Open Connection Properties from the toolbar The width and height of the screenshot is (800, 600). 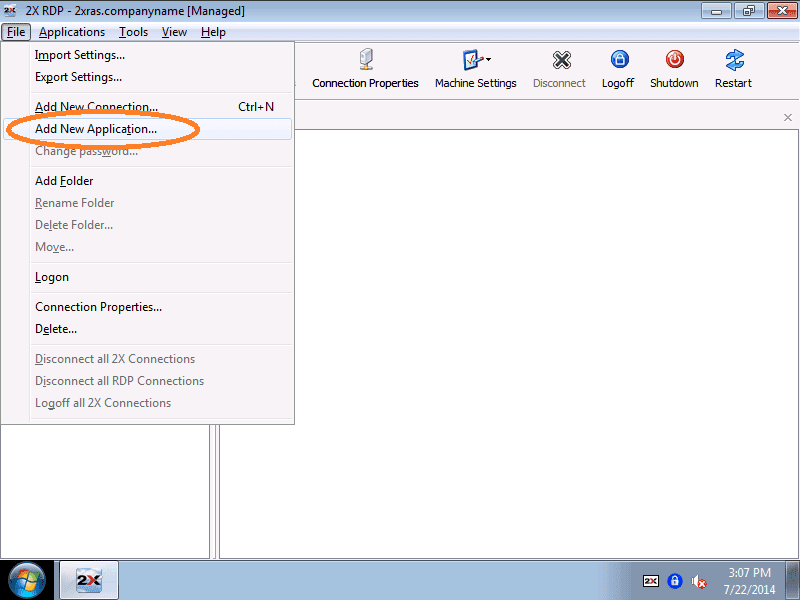tap(365, 69)
